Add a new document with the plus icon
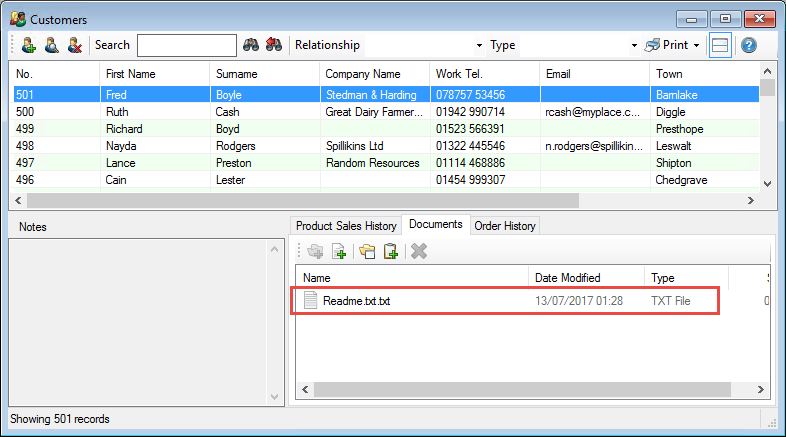Viewport: 786px width, 437px height. [339, 252]
